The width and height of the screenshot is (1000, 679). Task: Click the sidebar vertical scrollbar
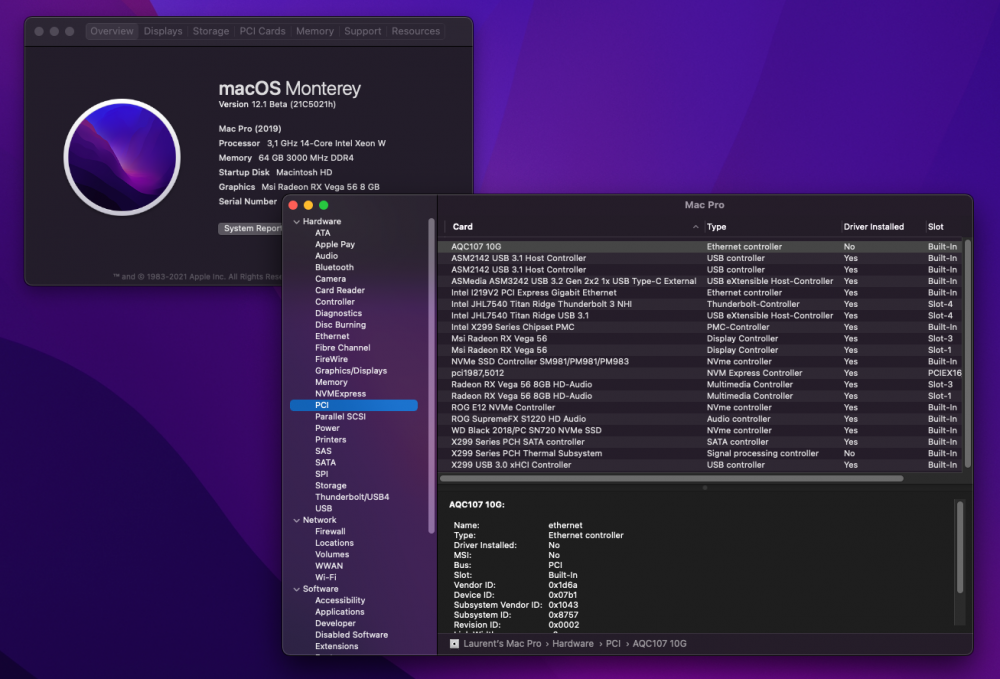pos(432,376)
